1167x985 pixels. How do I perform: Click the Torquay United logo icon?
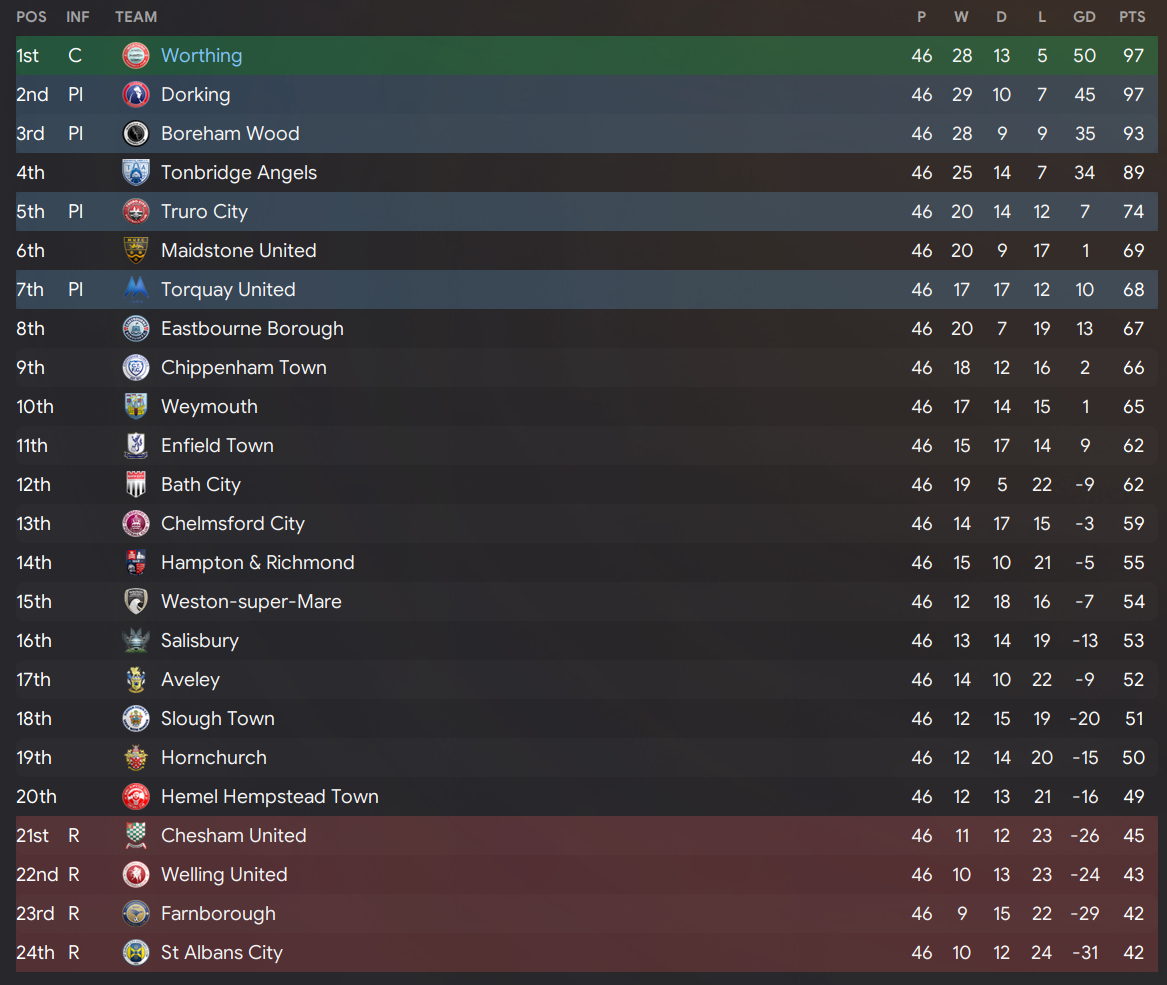[x=135, y=290]
